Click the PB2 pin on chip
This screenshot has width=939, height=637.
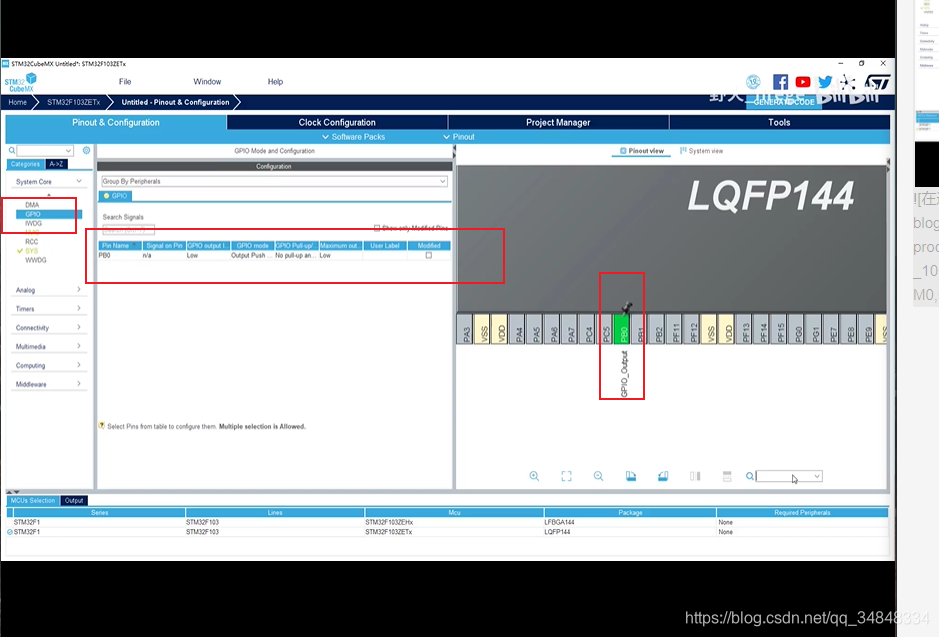658,328
